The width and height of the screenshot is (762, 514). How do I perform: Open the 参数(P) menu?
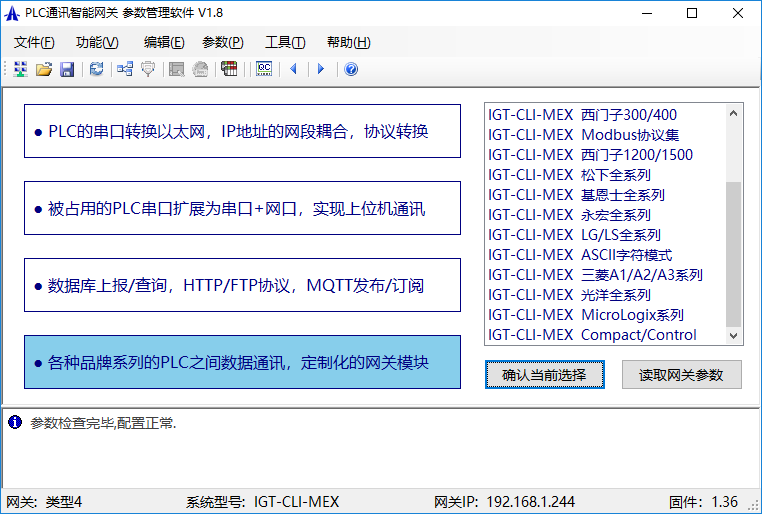[x=222, y=42]
